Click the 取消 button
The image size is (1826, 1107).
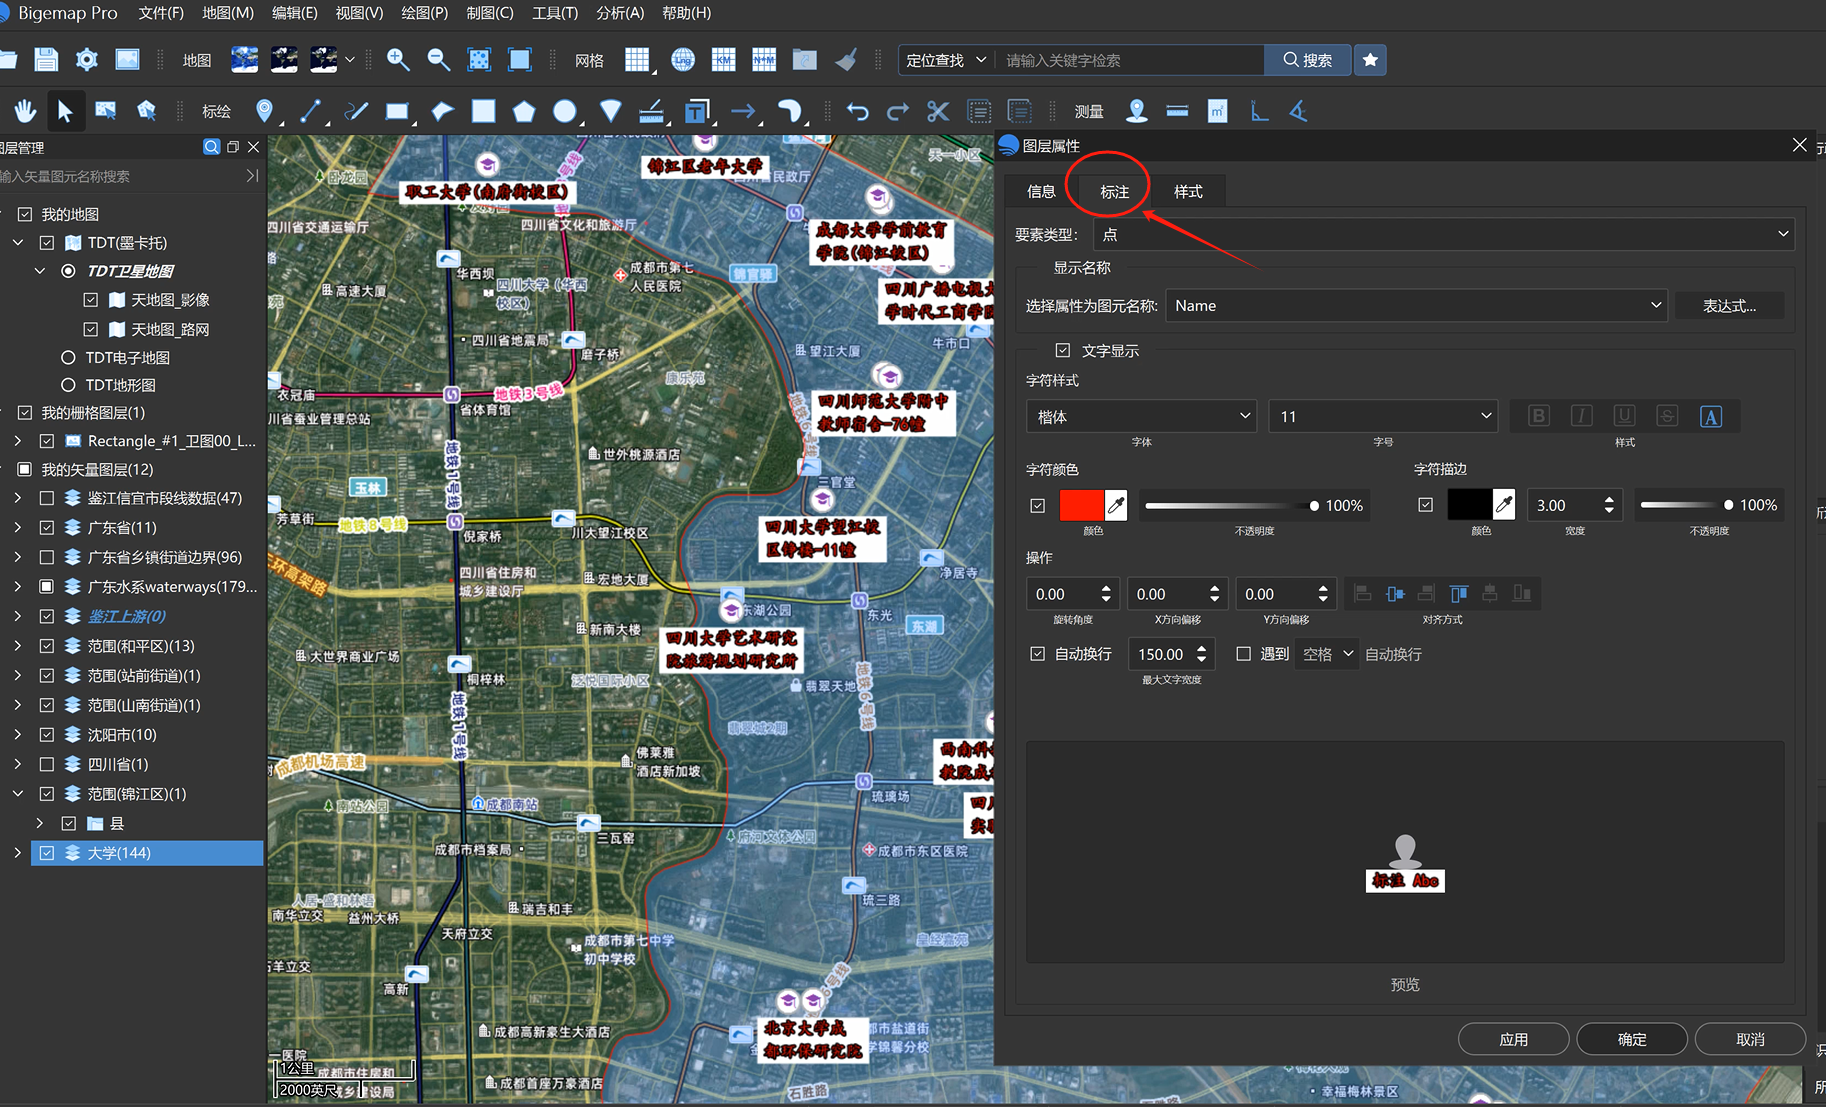coord(1750,1039)
